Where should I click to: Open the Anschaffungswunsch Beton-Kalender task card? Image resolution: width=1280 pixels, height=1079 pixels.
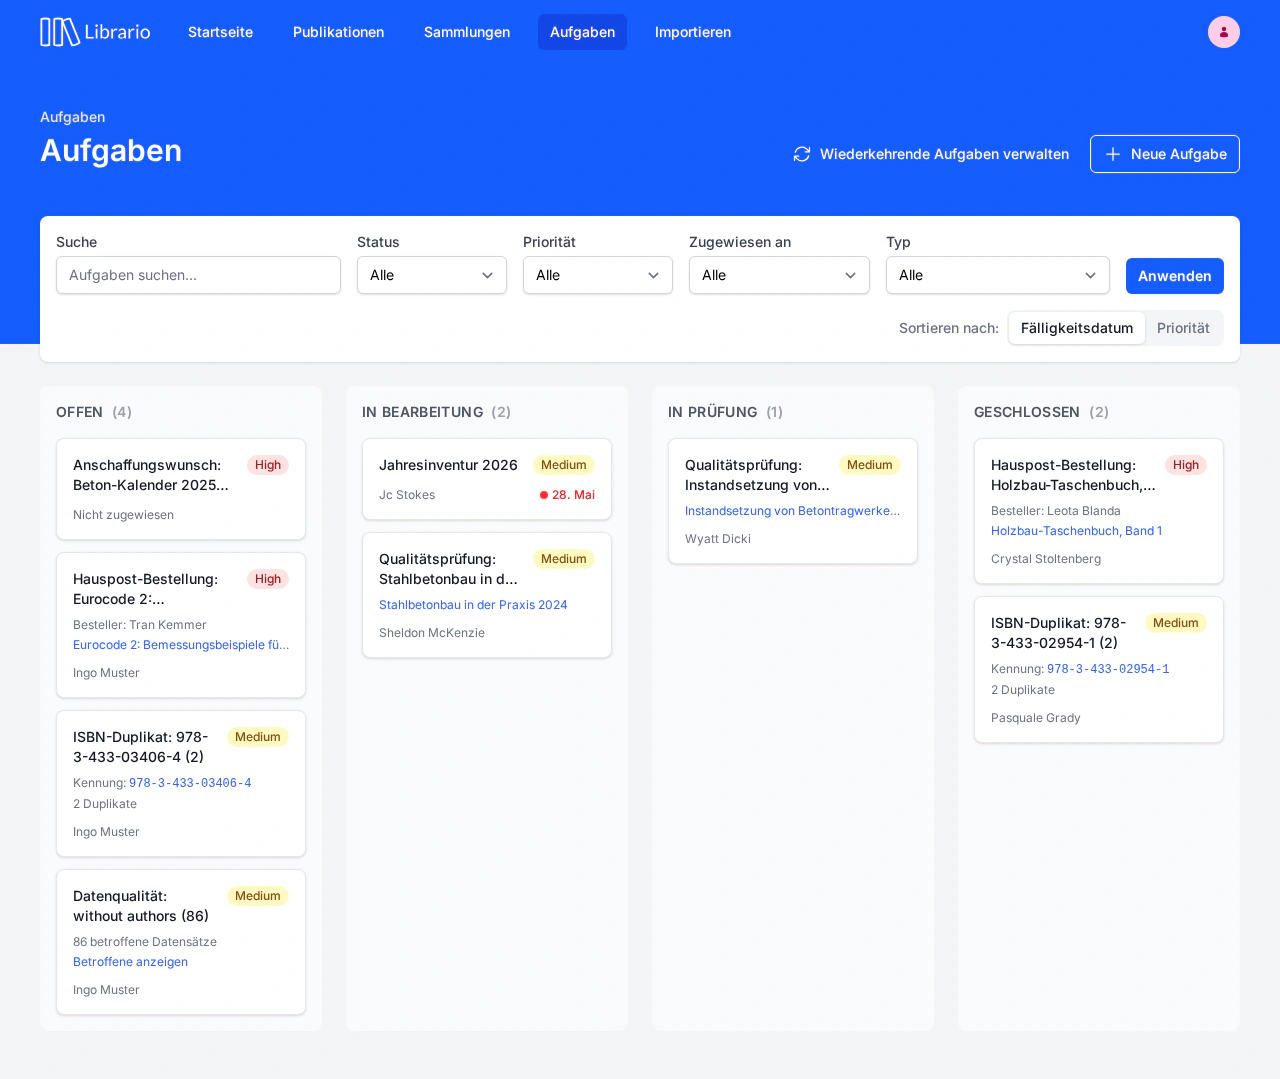click(181, 489)
